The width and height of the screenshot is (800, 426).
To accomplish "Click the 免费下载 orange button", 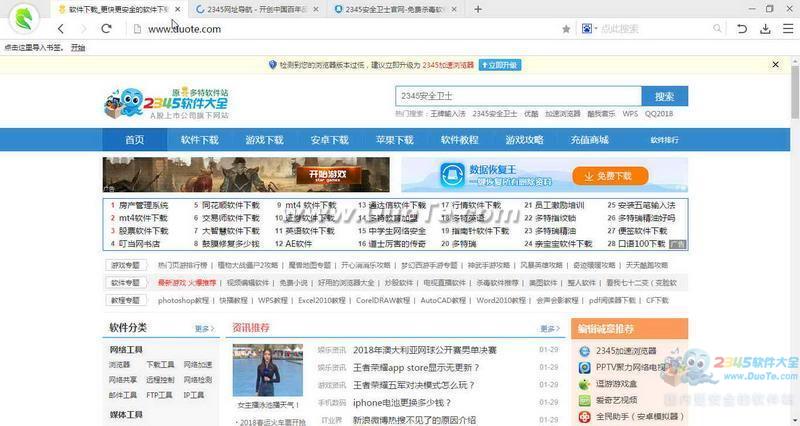I will (x=610, y=176).
